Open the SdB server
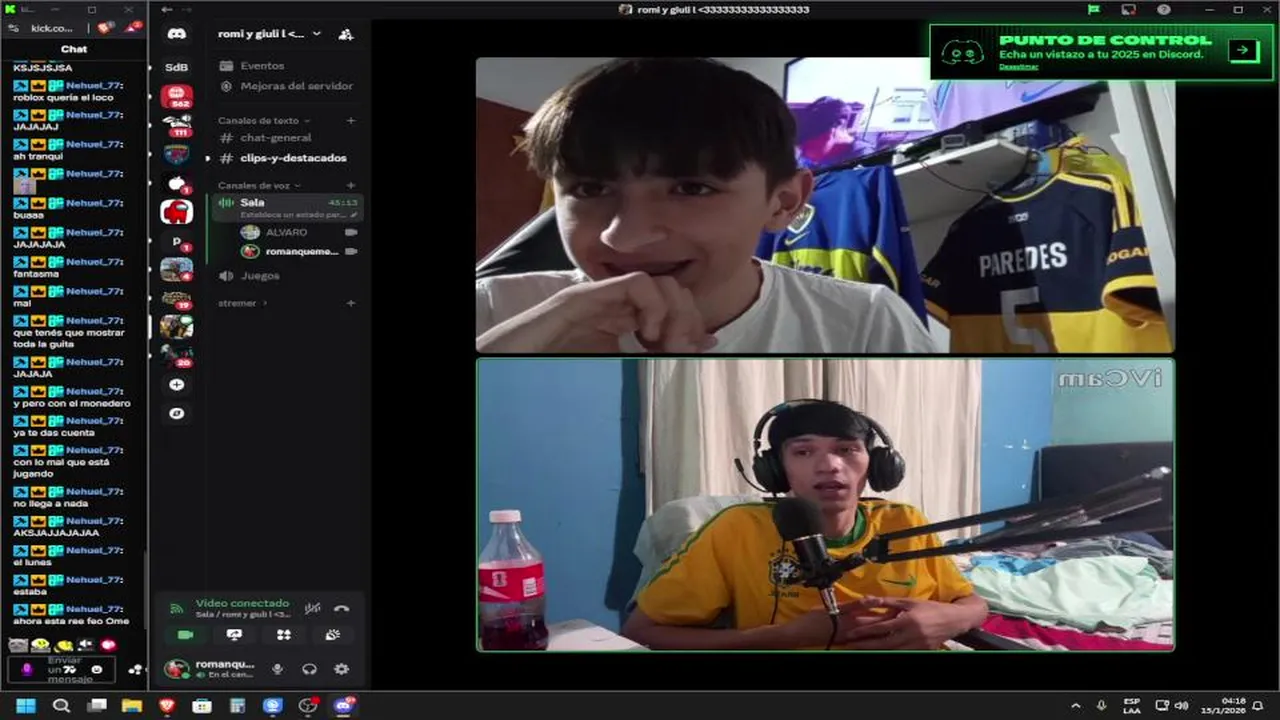 point(177,67)
